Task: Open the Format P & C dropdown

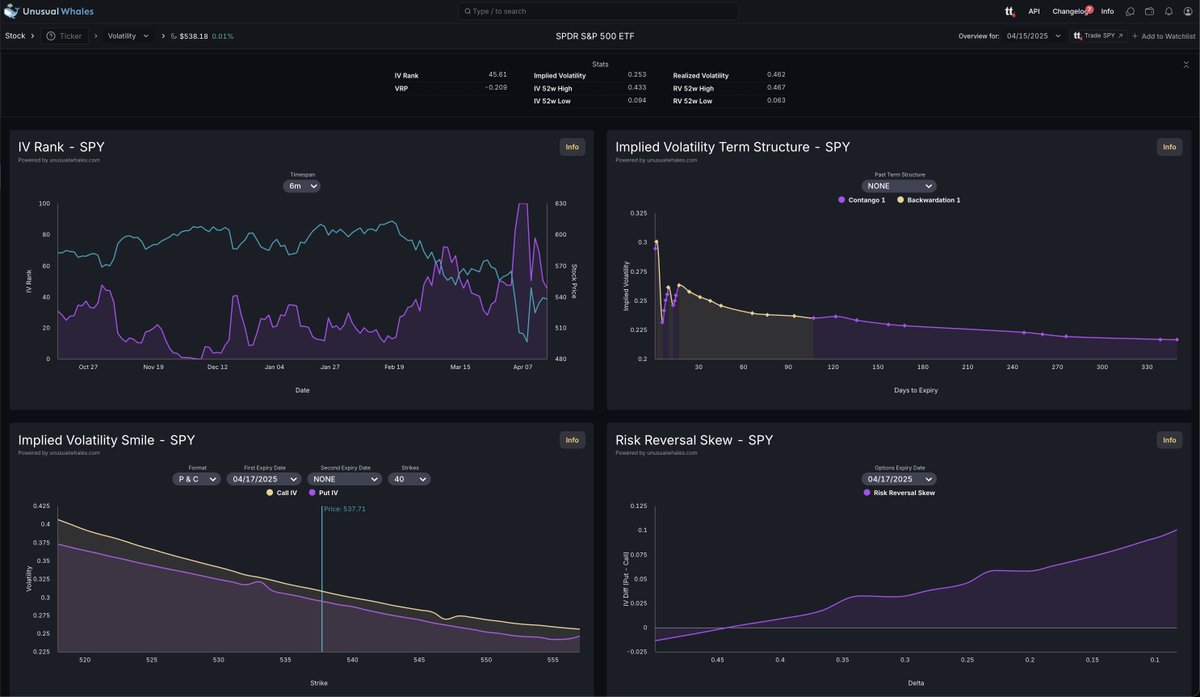Action: pos(197,479)
